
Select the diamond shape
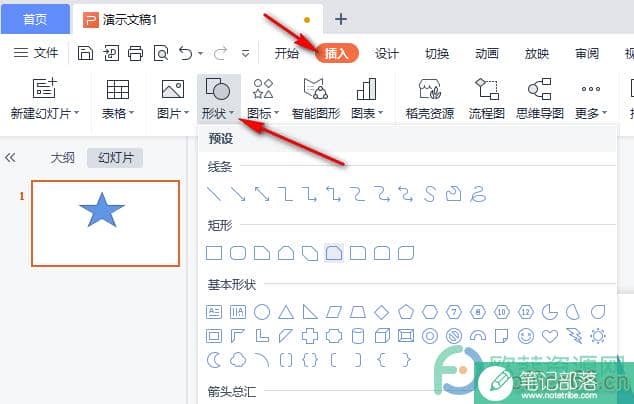tap(382, 312)
